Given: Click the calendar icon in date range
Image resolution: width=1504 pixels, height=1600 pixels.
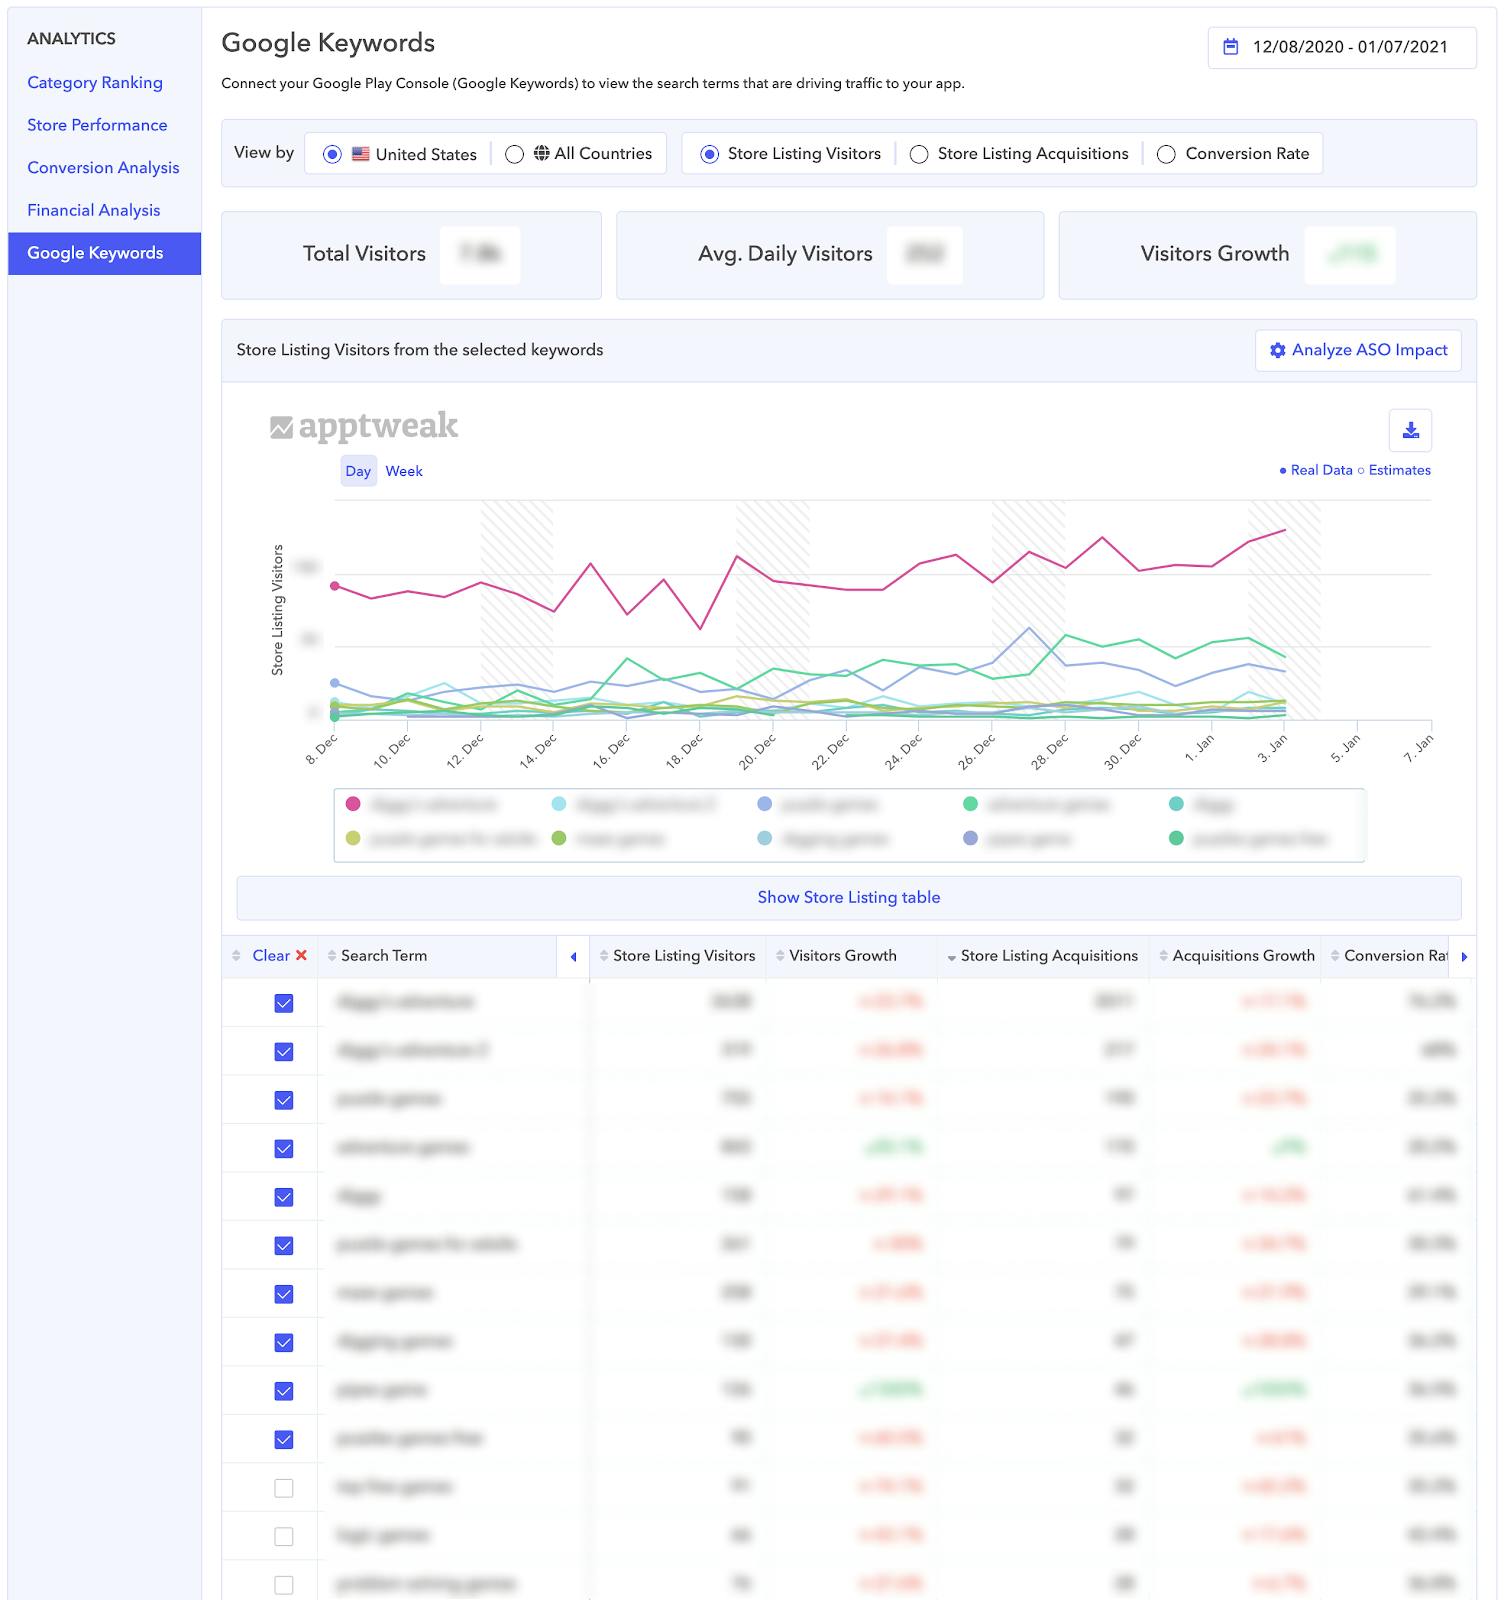Looking at the screenshot, I should 1231,47.
